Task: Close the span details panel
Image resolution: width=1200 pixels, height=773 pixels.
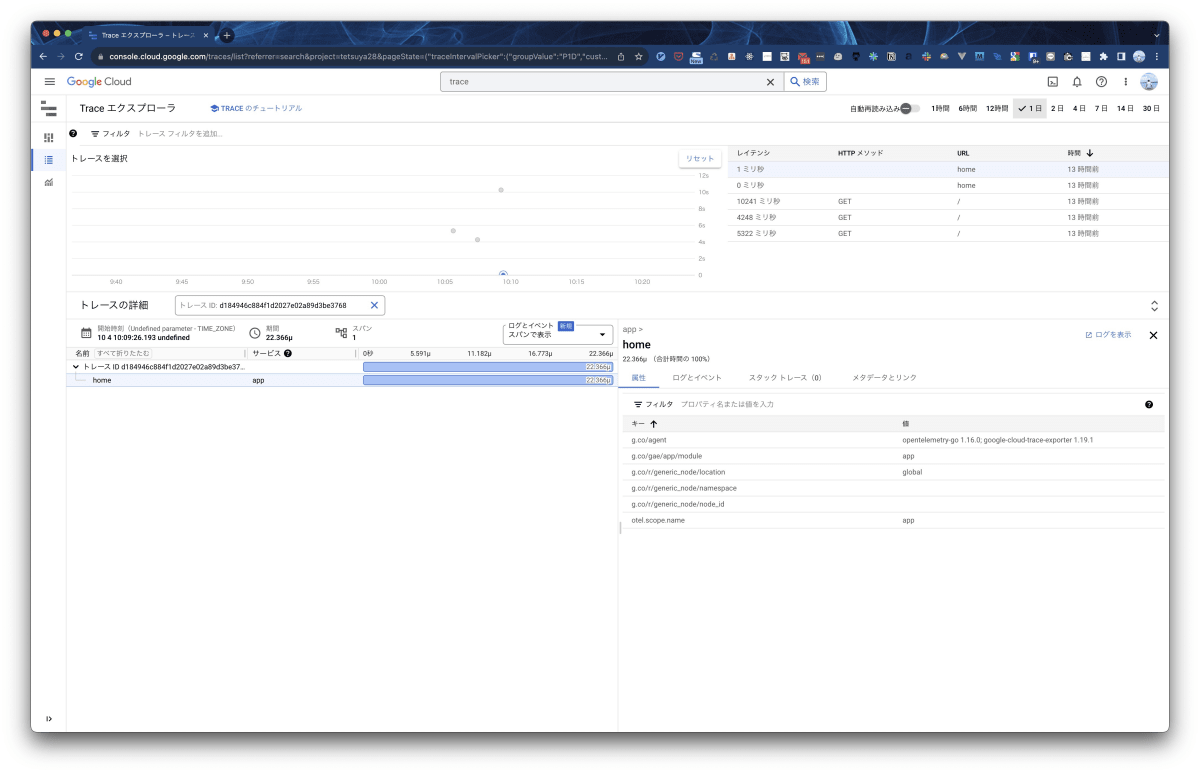Action: click(x=1153, y=335)
